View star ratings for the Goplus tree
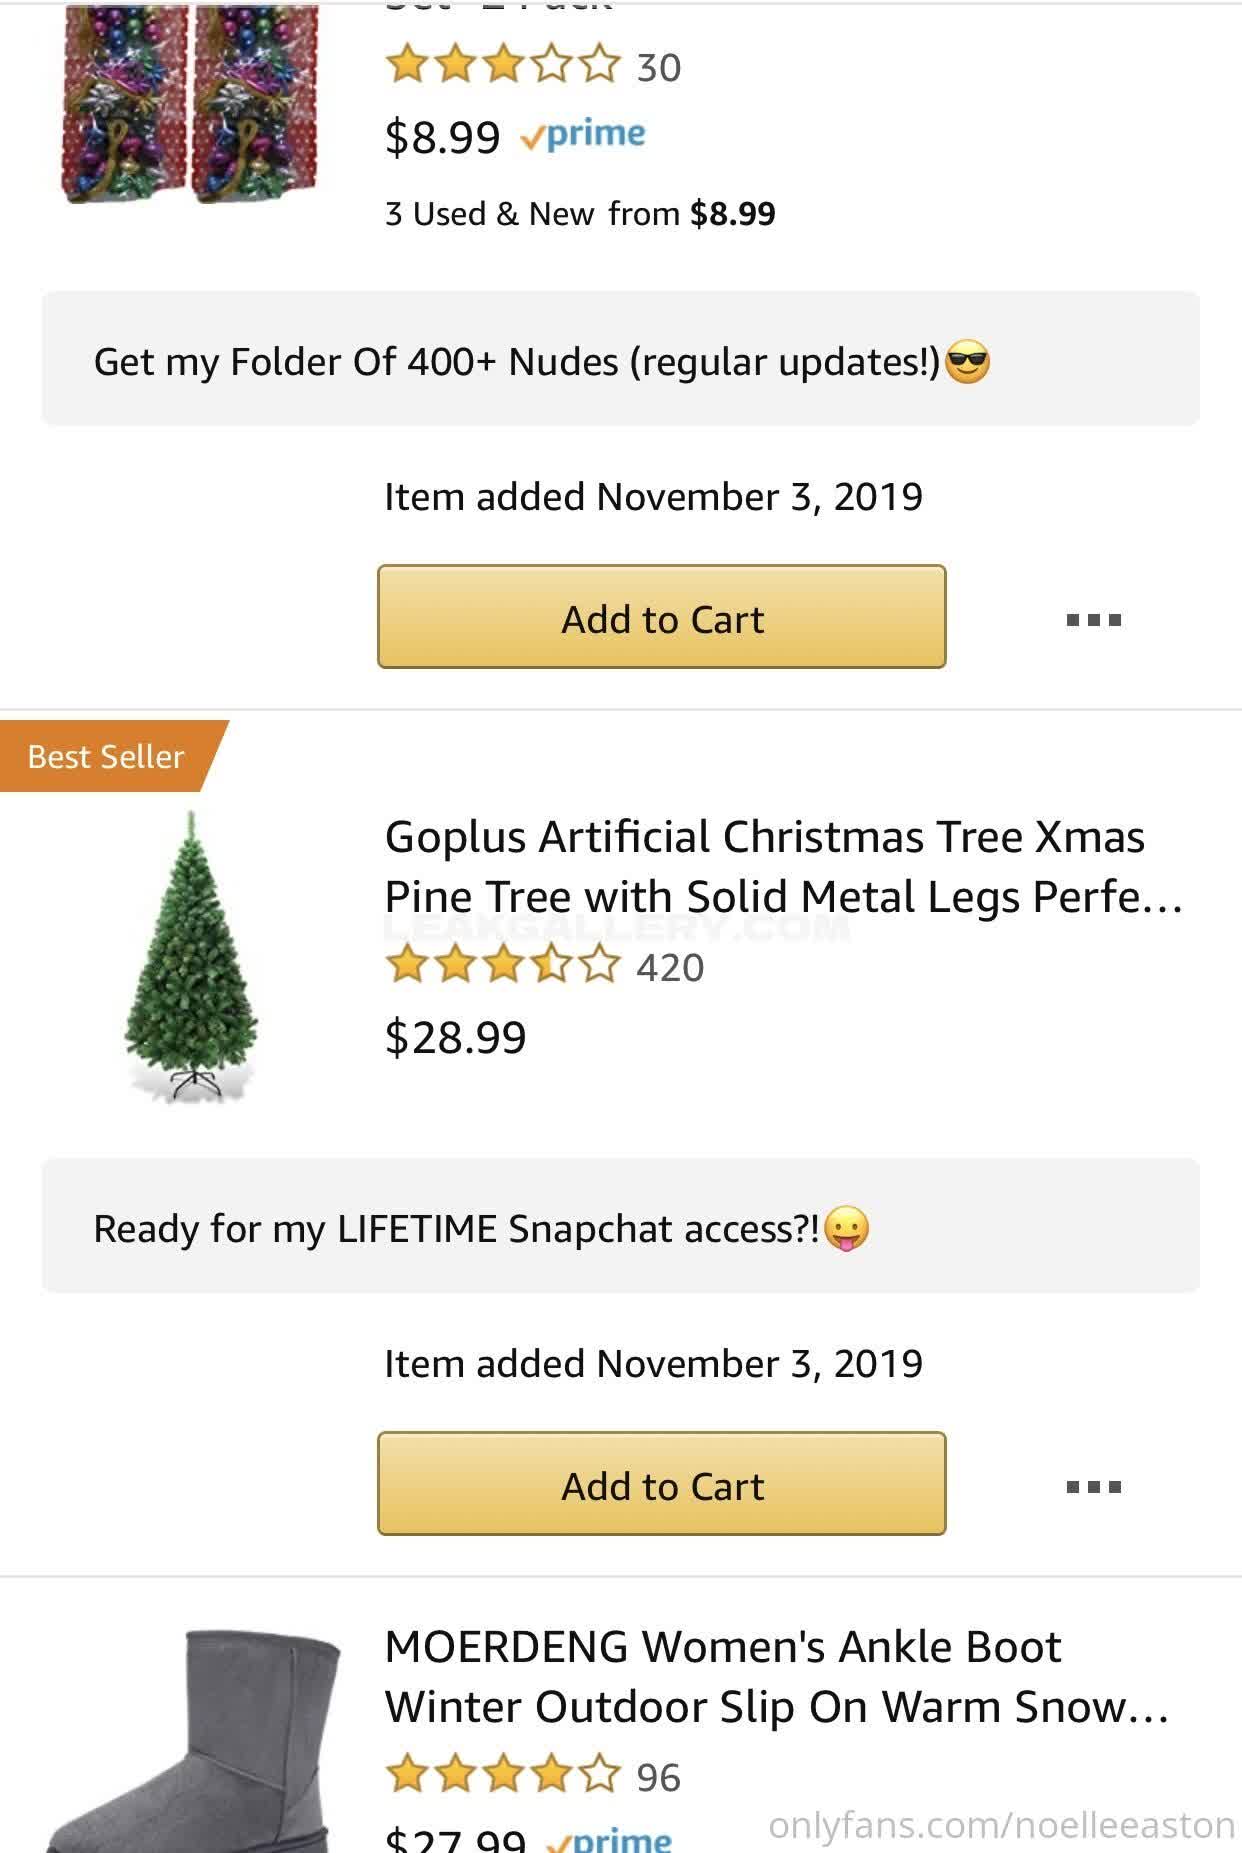This screenshot has width=1242, height=1853. pos(503,967)
